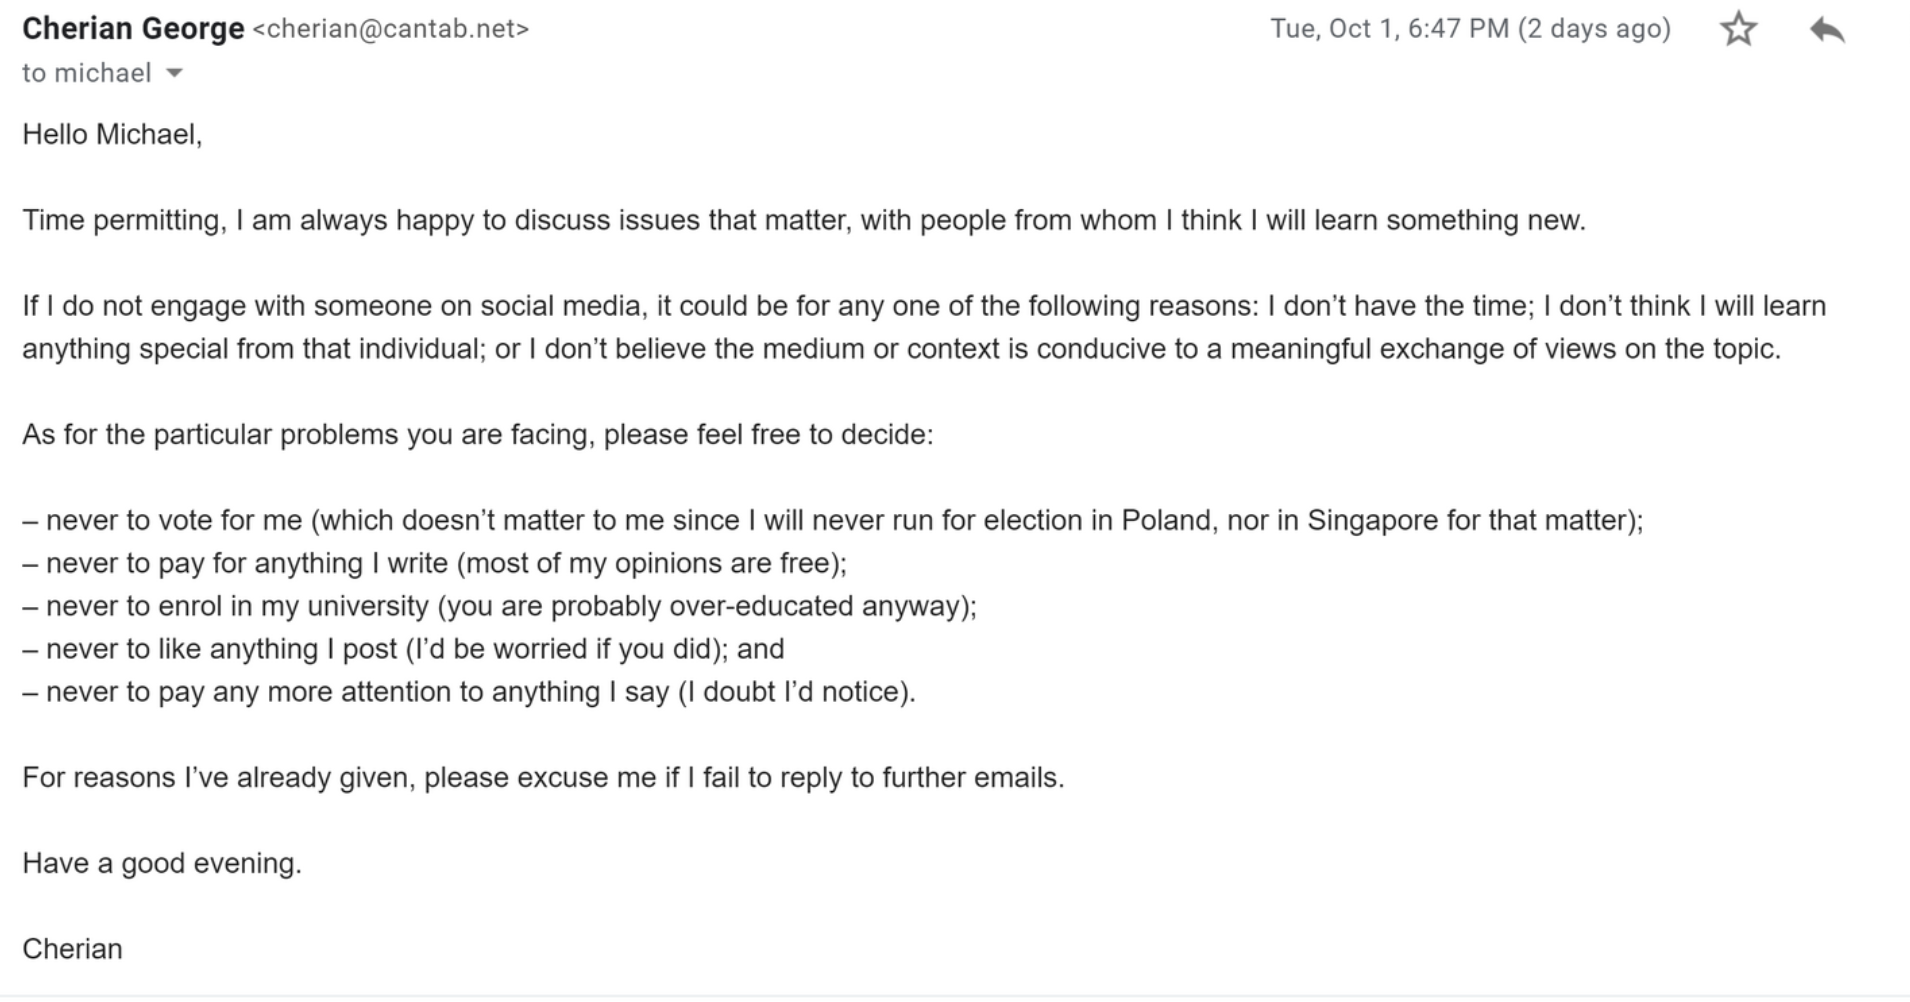Click the "Have a good evening." line
Viewport: 1910px width, 1002px height.
tap(162, 863)
